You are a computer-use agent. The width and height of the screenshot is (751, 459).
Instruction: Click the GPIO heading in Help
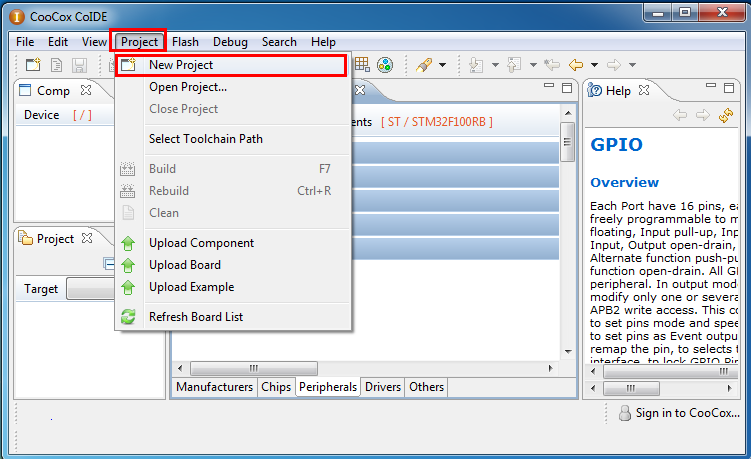coord(616,144)
